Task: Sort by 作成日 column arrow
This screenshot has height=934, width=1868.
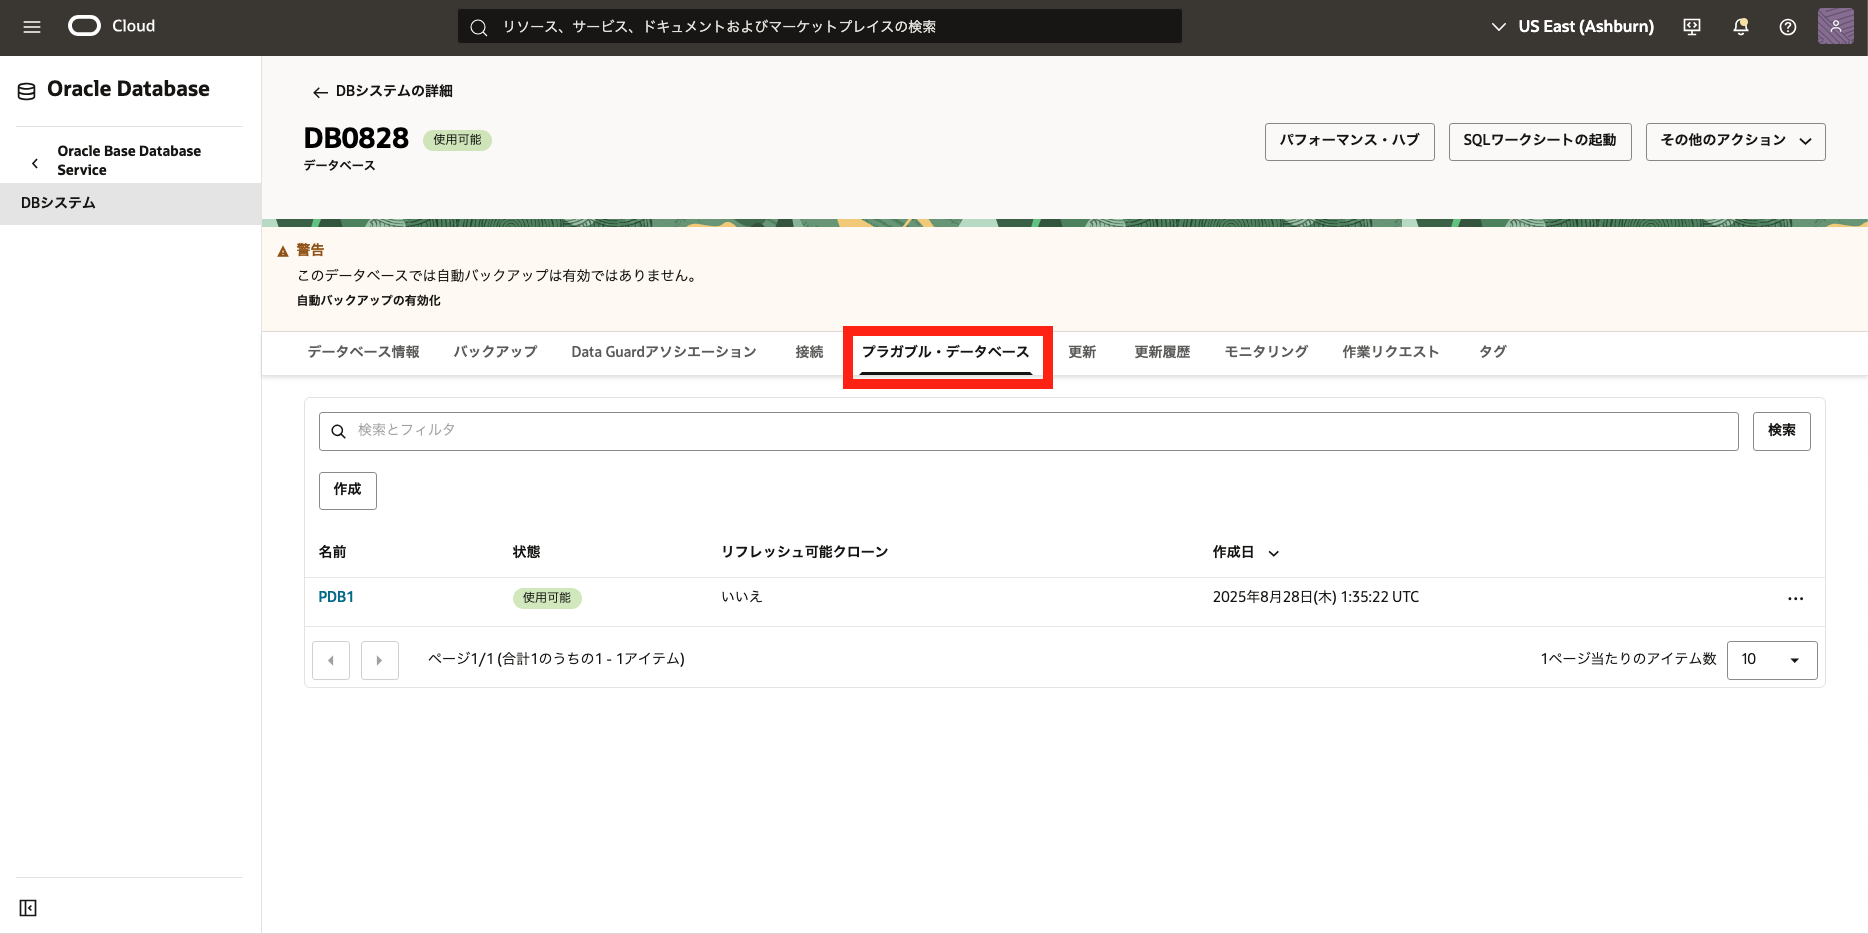Action: 1274,553
